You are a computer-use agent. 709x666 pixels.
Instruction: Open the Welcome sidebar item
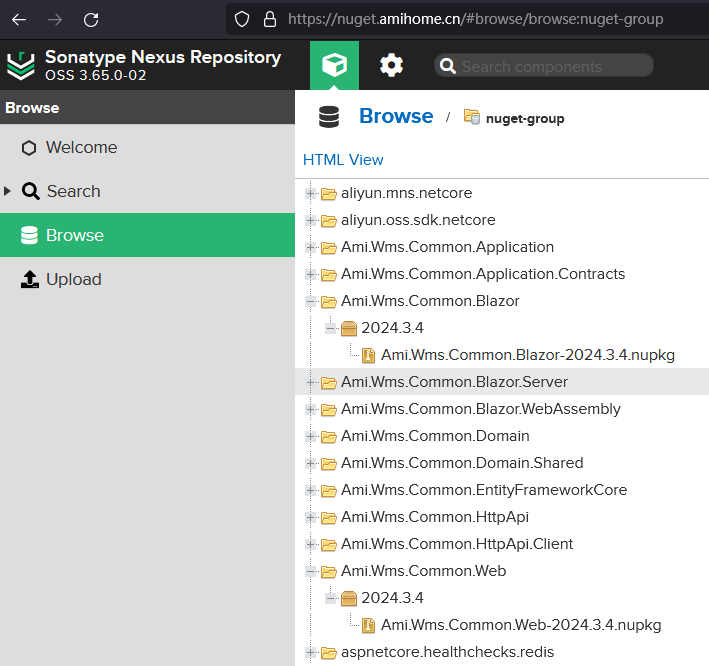tap(81, 147)
